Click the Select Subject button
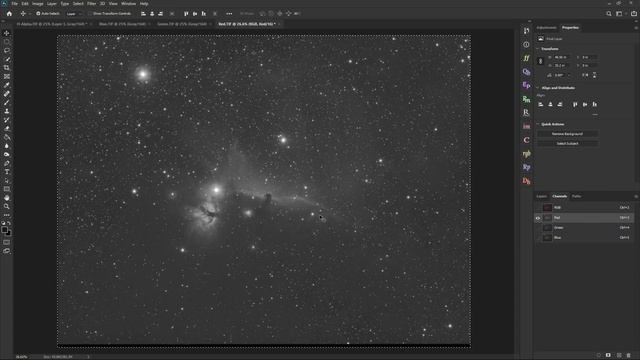The image size is (640, 360). (567, 144)
